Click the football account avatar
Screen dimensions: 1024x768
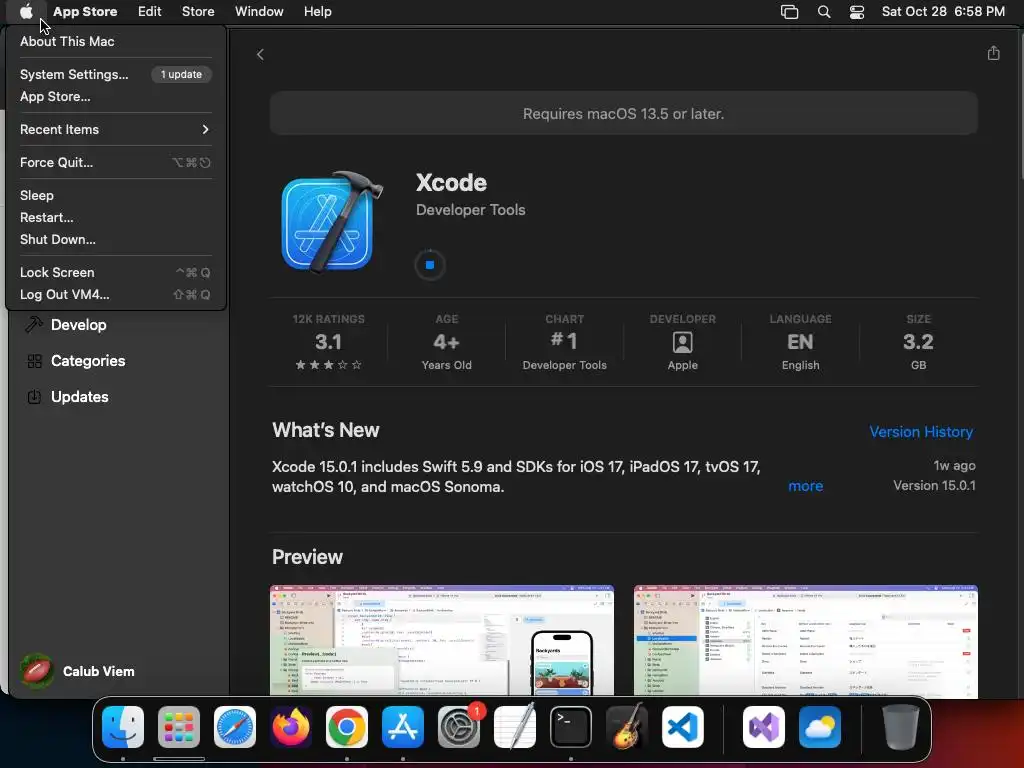click(x=37, y=671)
